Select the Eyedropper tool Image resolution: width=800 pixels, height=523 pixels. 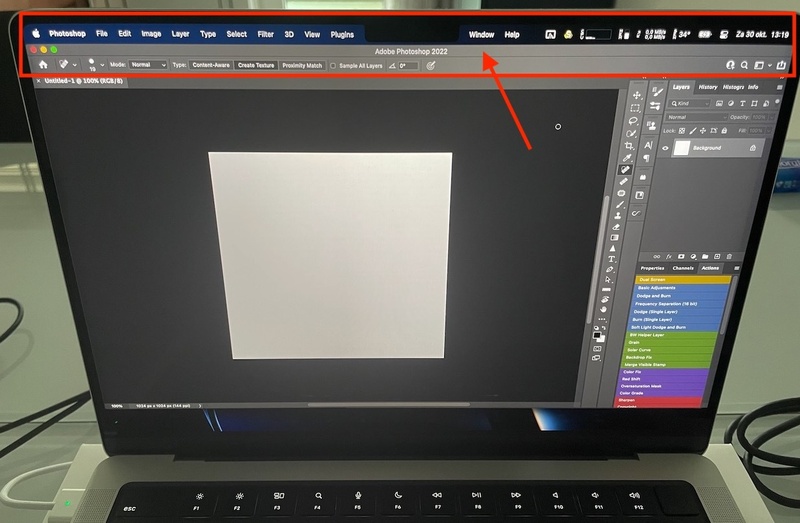[x=628, y=158]
